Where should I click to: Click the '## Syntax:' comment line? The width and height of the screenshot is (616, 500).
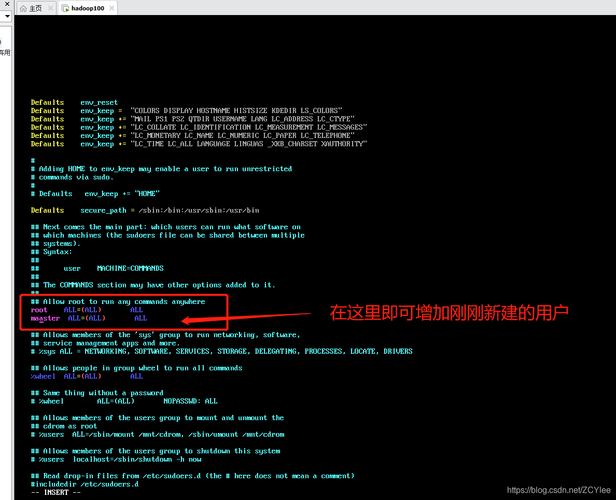pyautogui.click(x=51, y=252)
